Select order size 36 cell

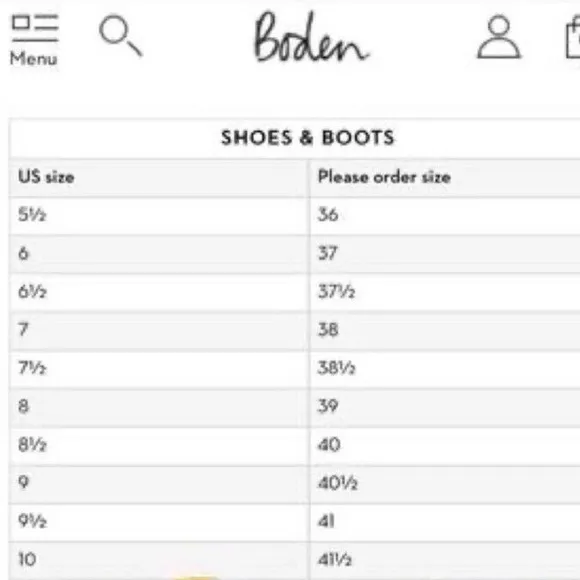click(x=445, y=215)
